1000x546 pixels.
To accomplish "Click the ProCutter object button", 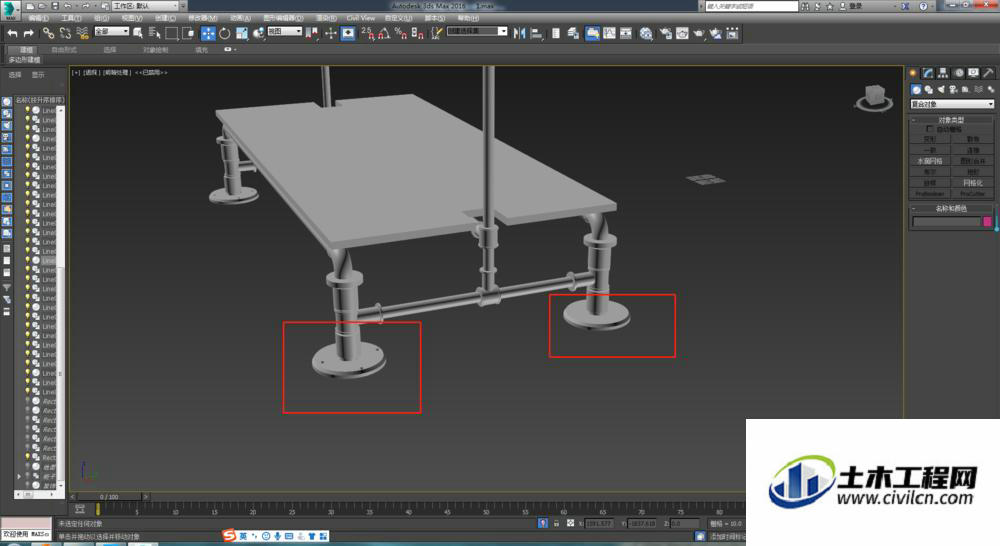I will (x=973, y=193).
